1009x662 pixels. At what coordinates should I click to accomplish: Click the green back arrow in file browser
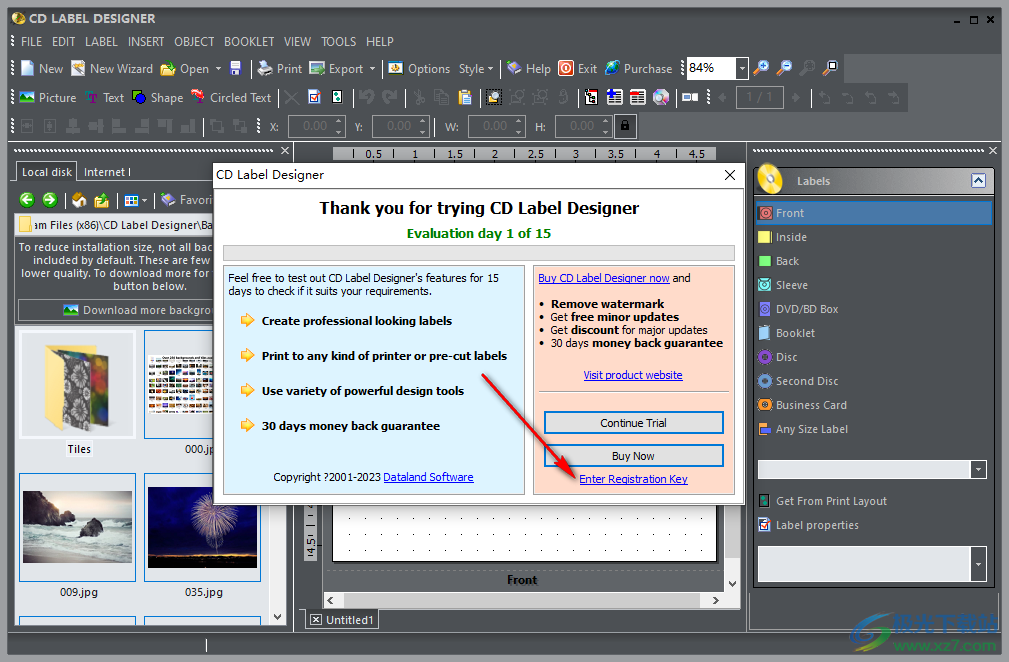coord(27,200)
